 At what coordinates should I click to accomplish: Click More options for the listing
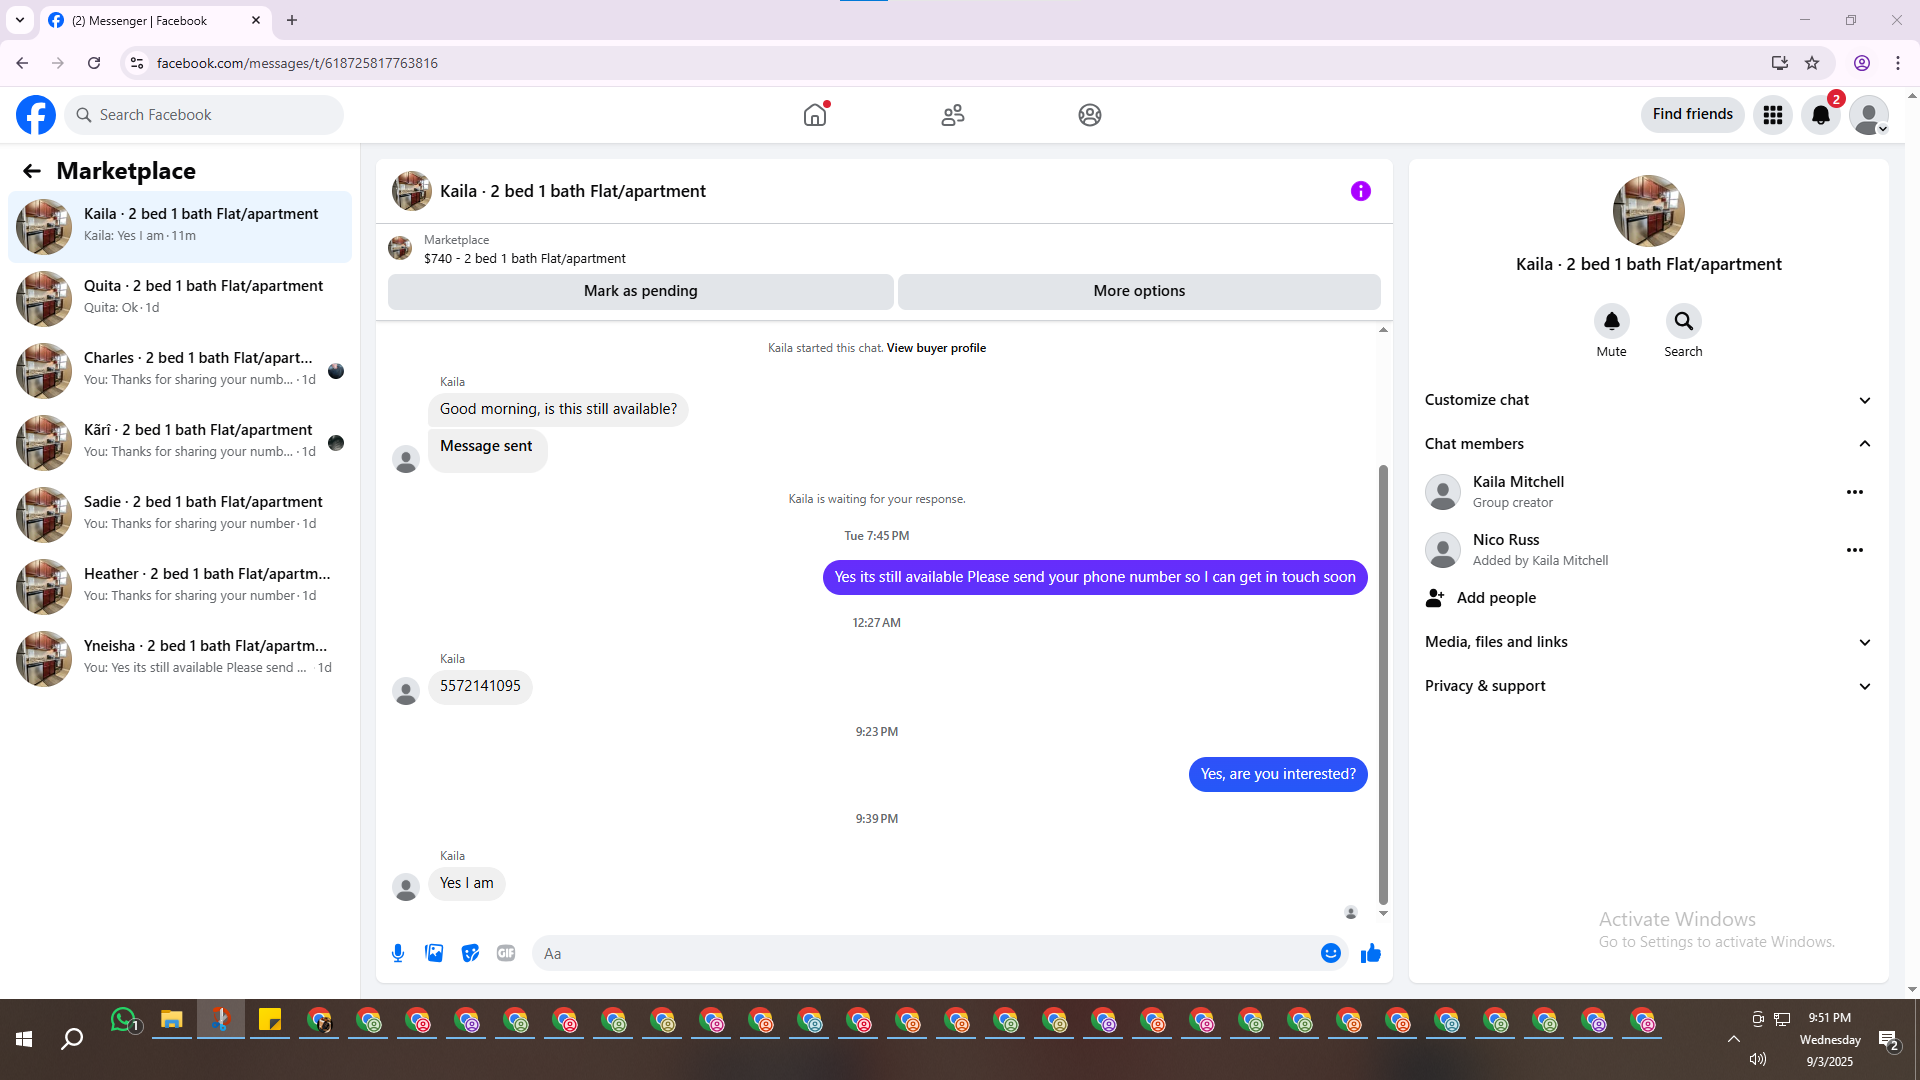[x=1139, y=291]
